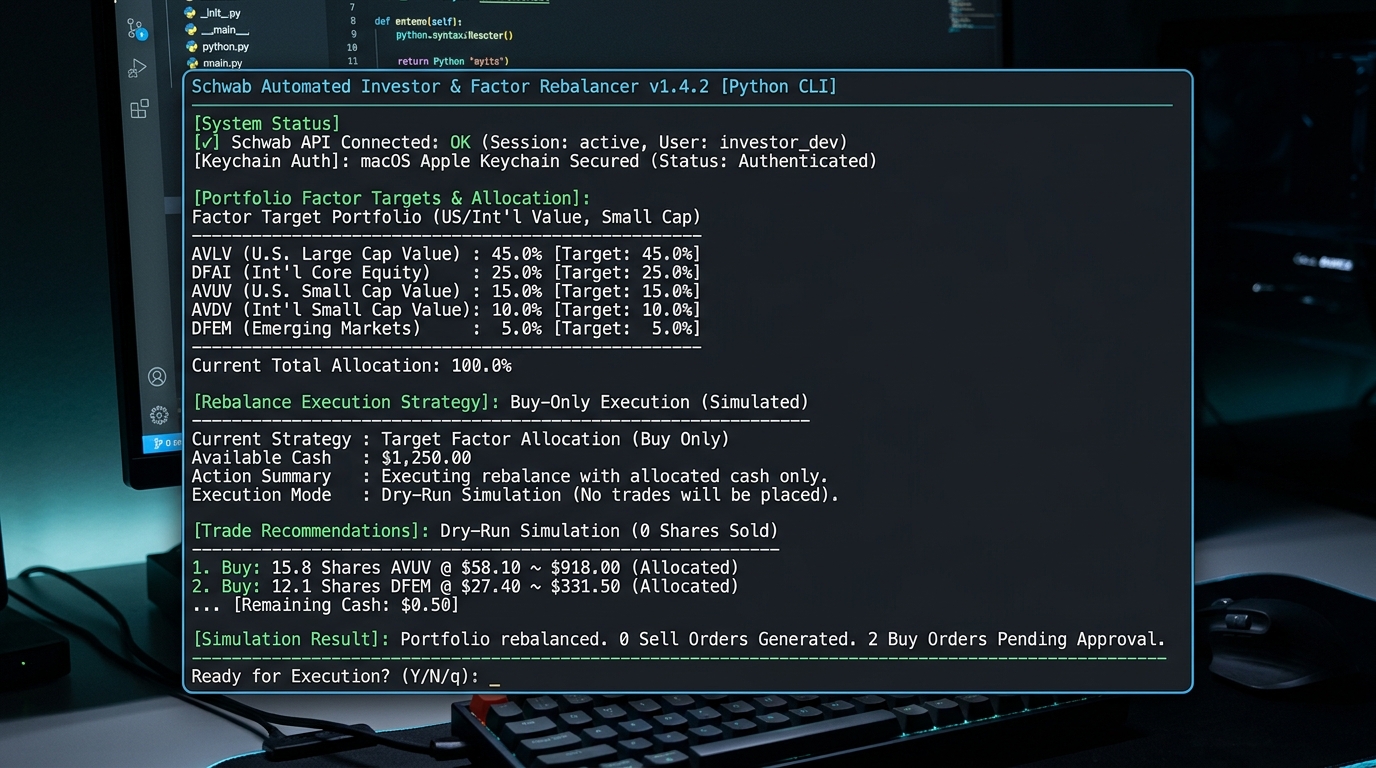The height and width of the screenshot is (768, 1376).
Task: Select the DFEM (Emerging Markets) allocation row
Action: click(x=446, y=328)
